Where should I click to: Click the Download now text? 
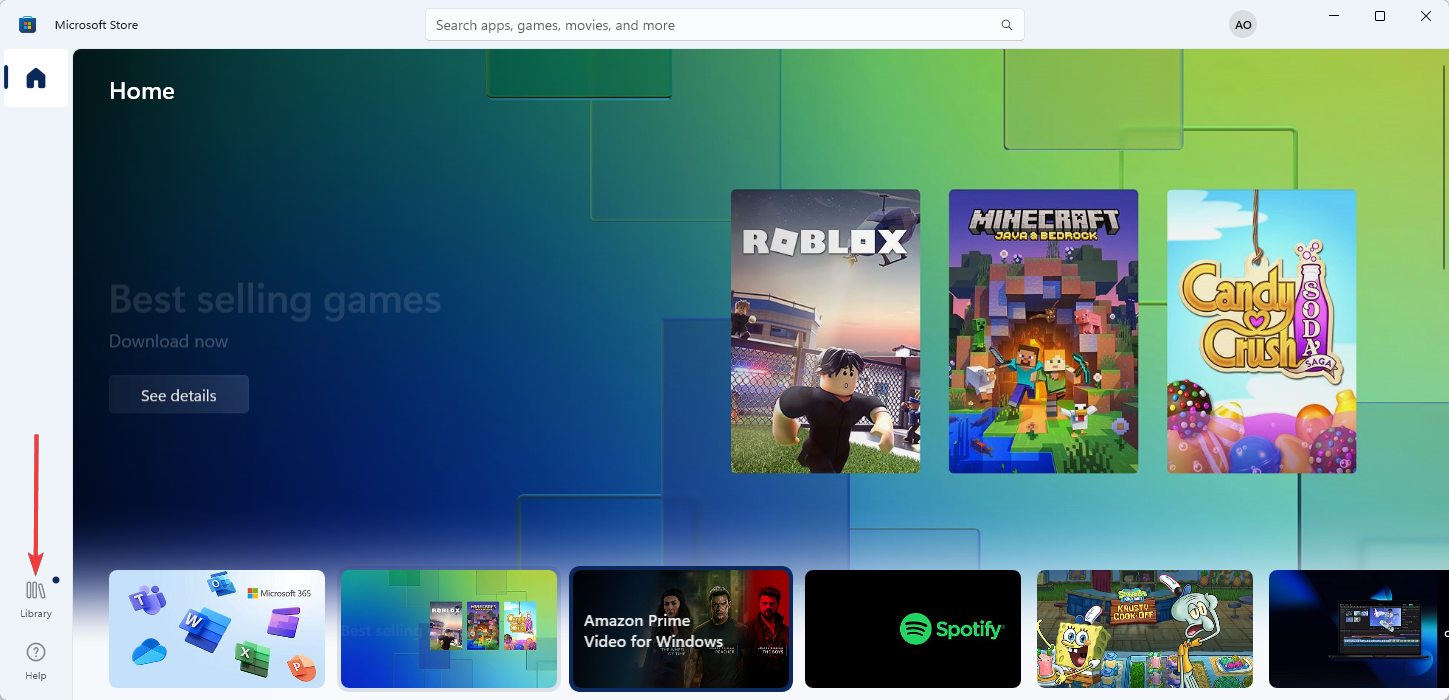[168, 341]
